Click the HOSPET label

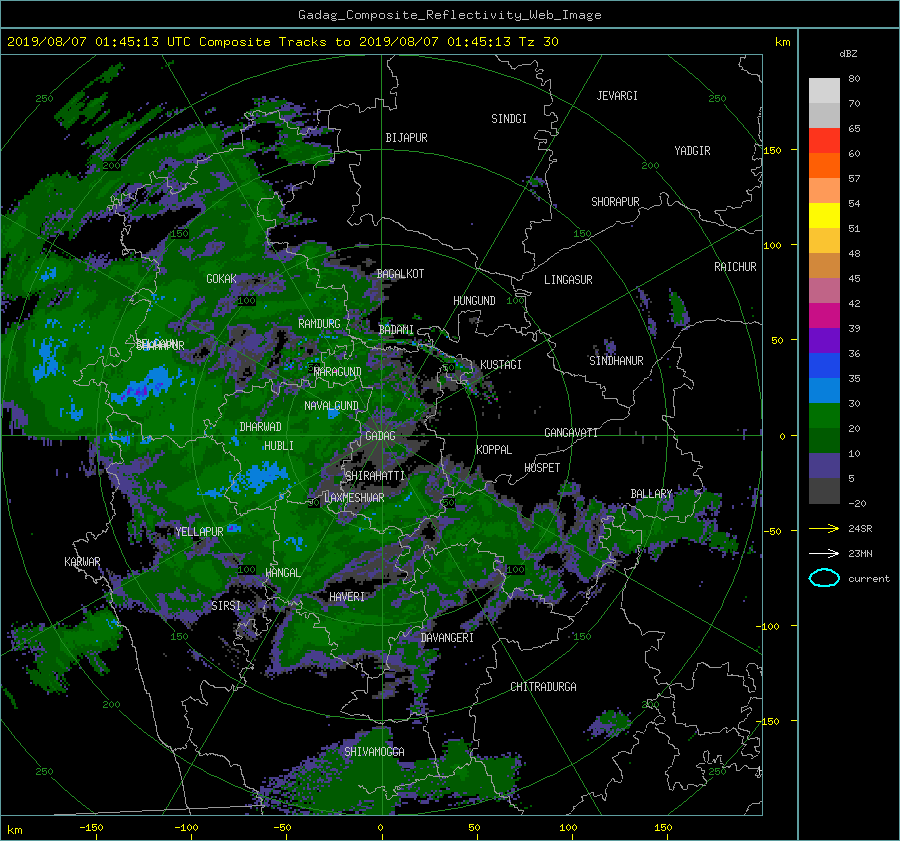pyautogui.click(x=542, y=468)
